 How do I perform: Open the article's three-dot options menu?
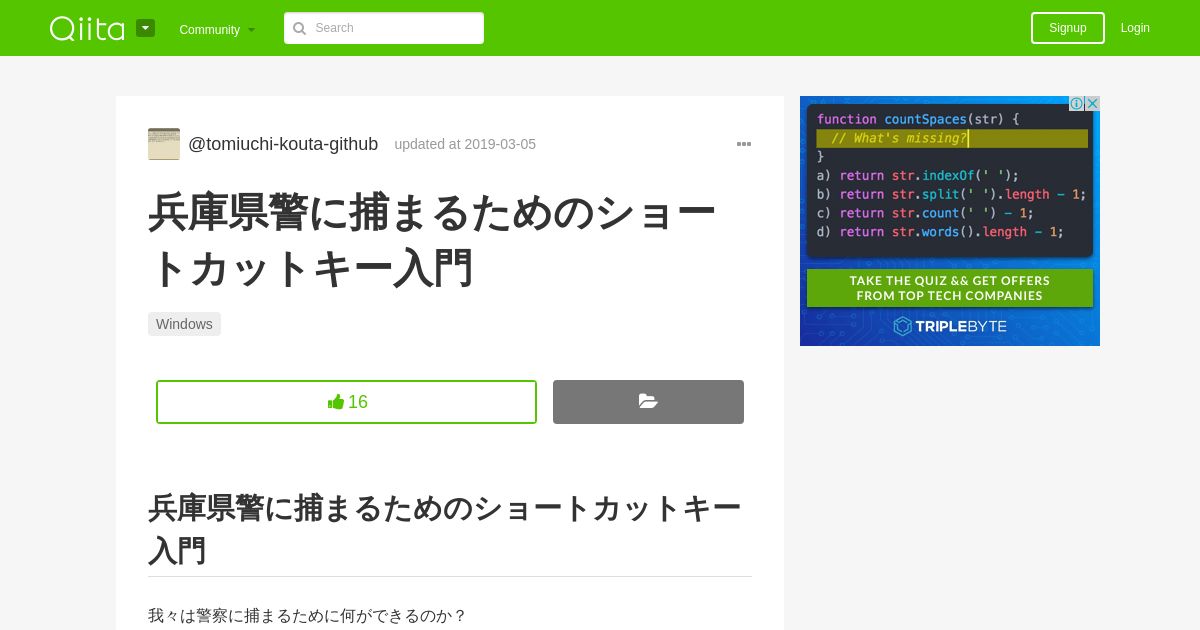coord(744,144)
